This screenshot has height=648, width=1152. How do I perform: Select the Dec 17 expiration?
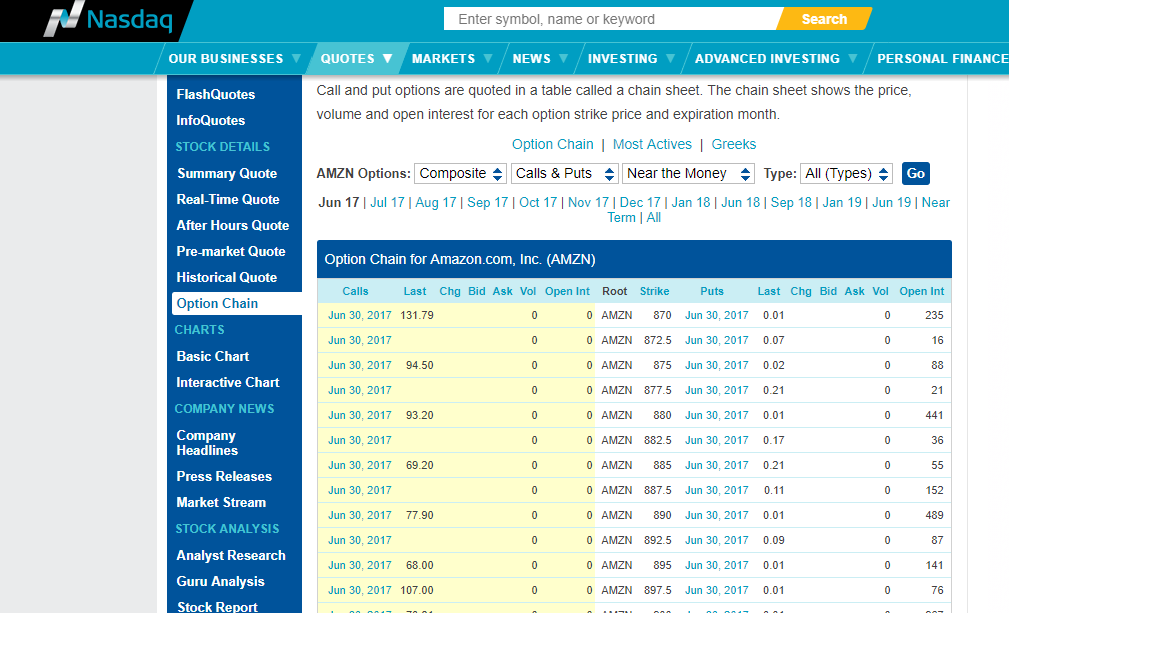(640, 203)
